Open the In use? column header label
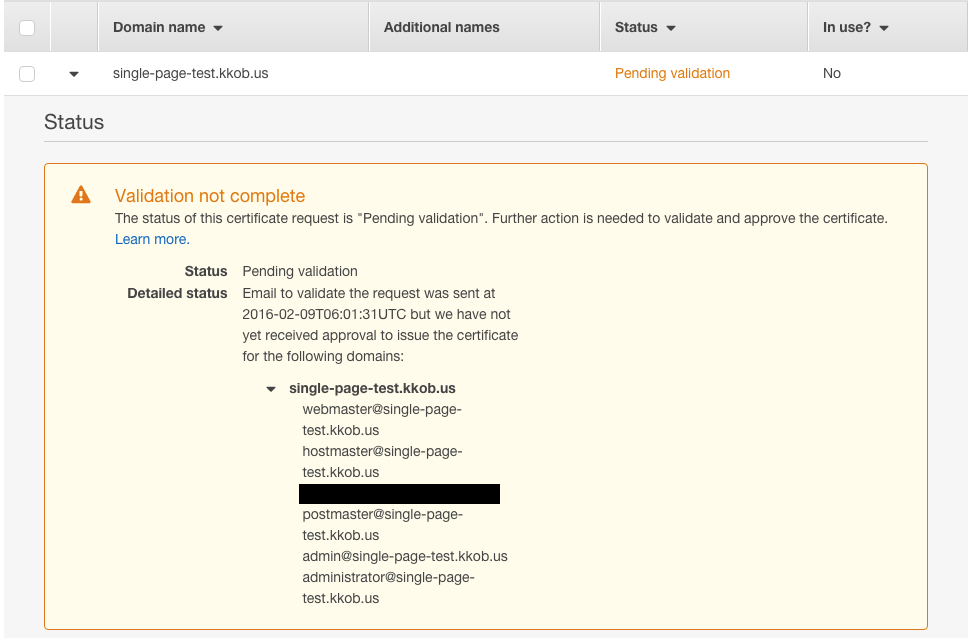 [846, 27]
